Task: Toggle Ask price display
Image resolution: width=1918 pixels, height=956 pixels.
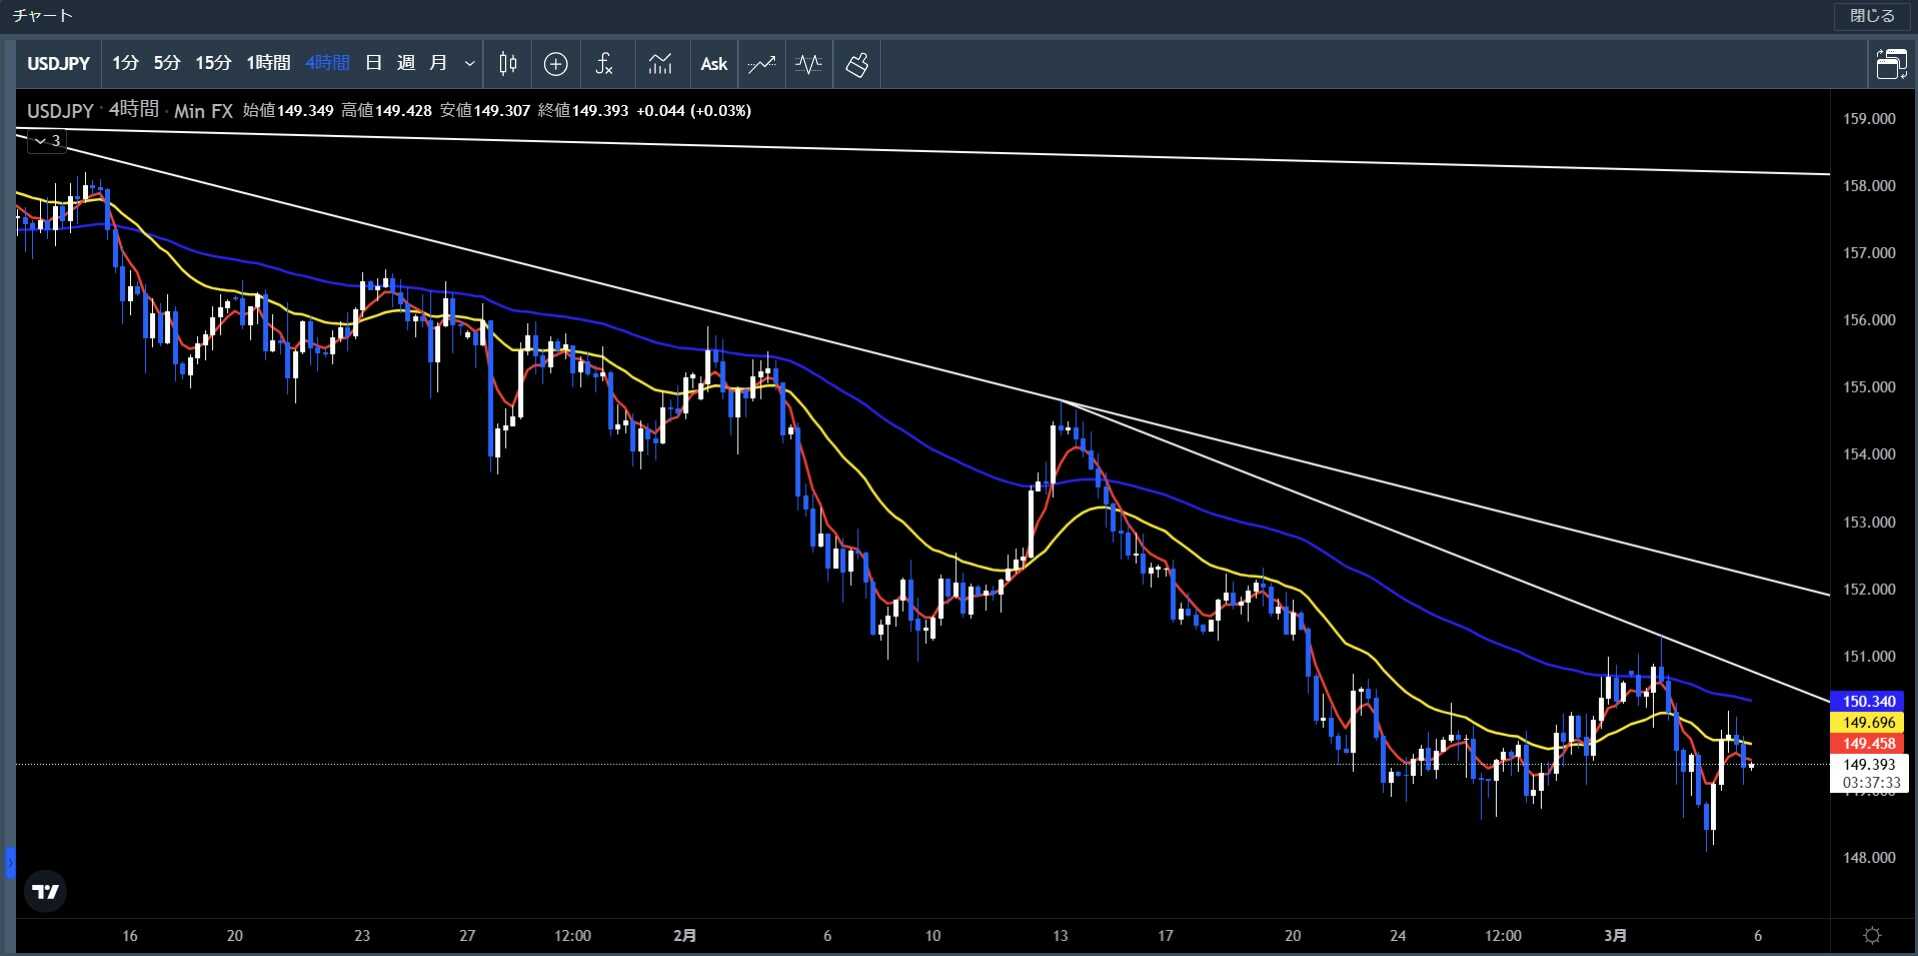Action: coord(714,64)
